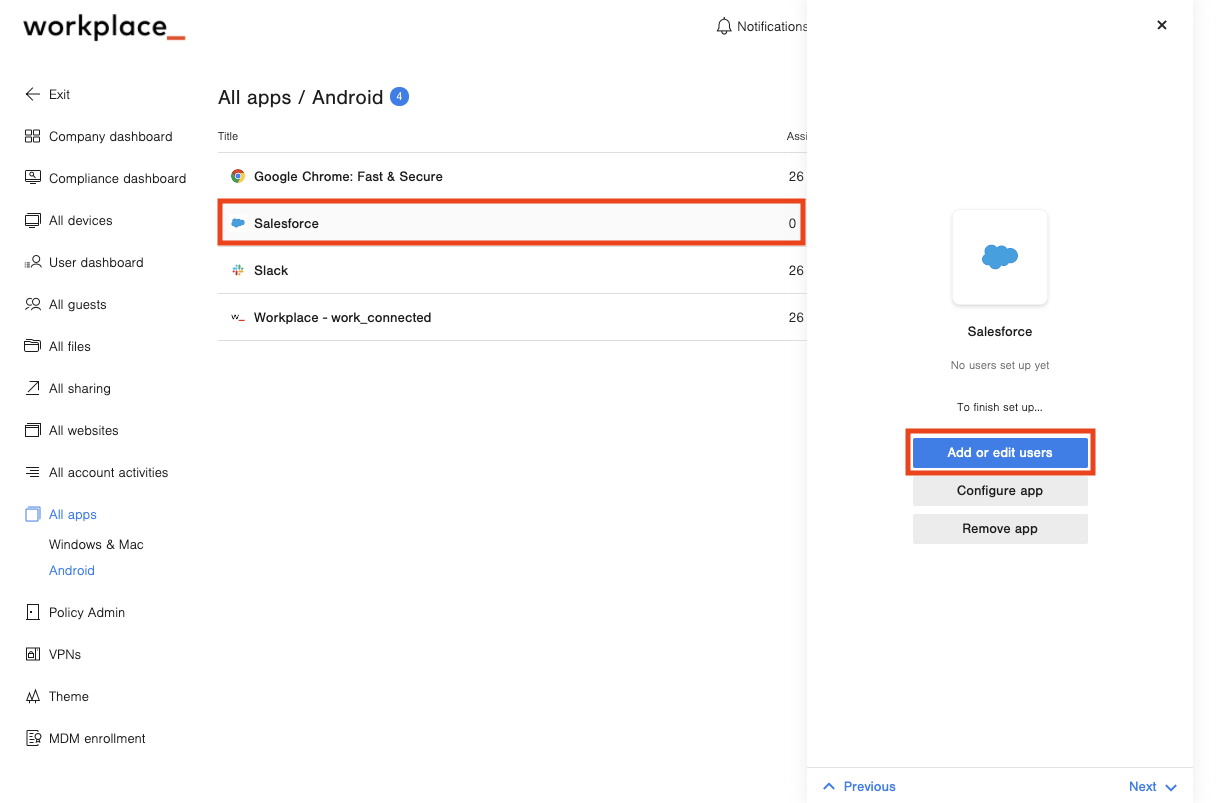Click the Exit back arrow icon
Viewport: 1216px width, 803px height.
coord(32,94)
